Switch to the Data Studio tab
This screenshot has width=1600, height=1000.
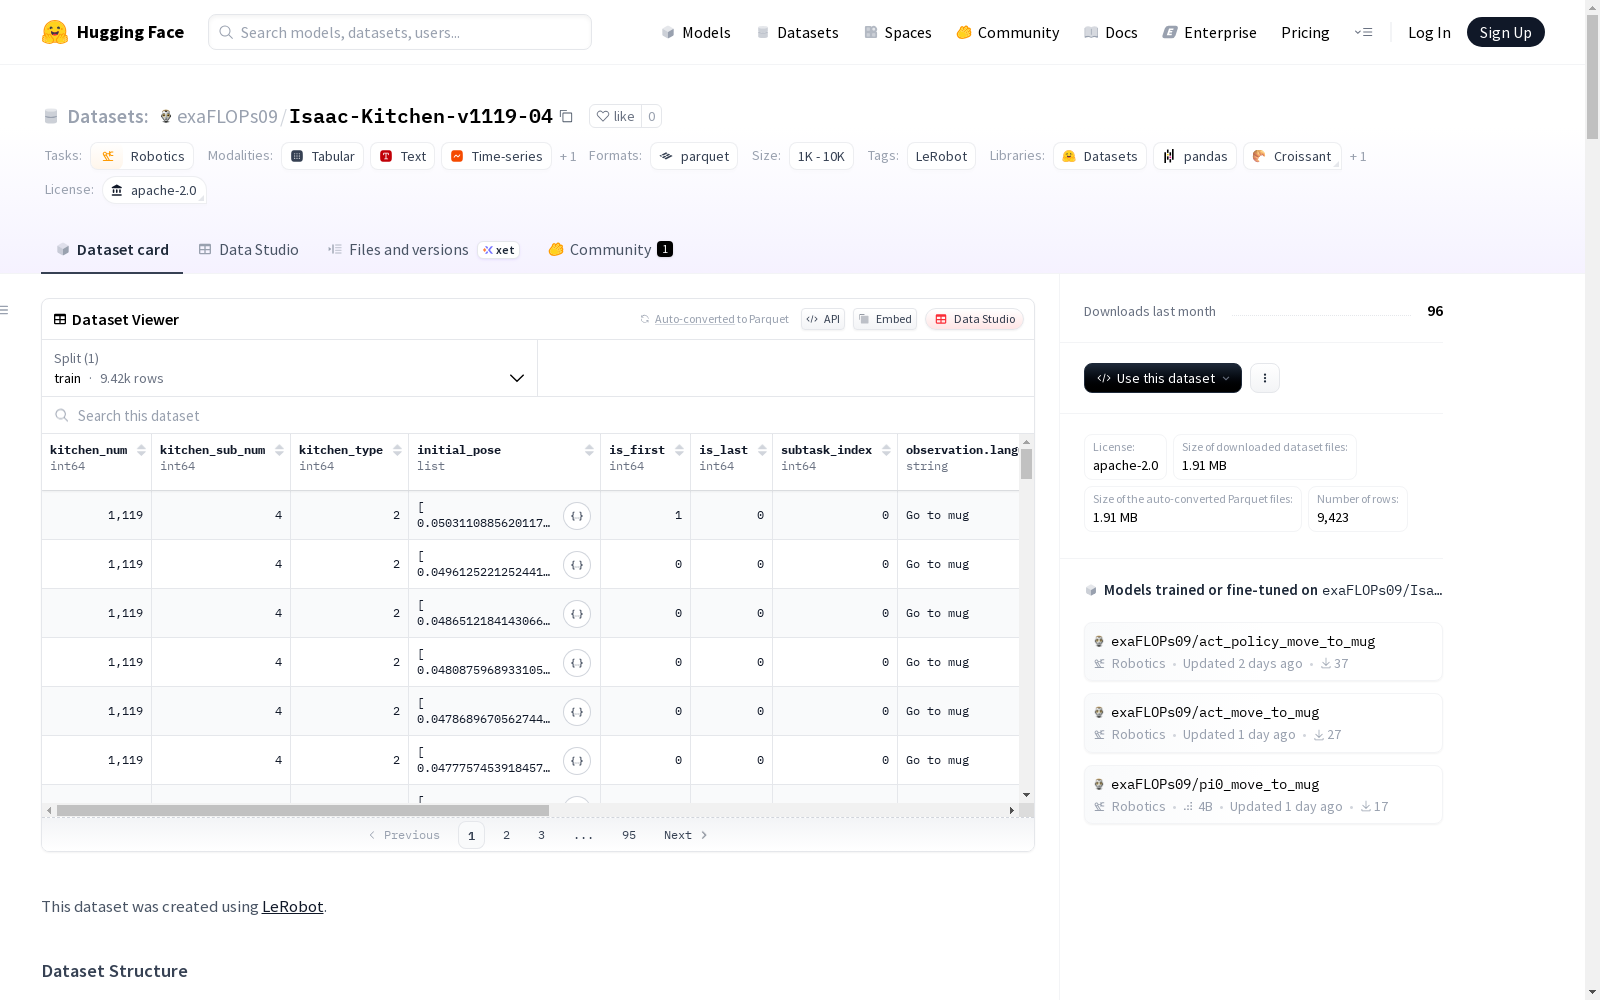coord(248,250)
